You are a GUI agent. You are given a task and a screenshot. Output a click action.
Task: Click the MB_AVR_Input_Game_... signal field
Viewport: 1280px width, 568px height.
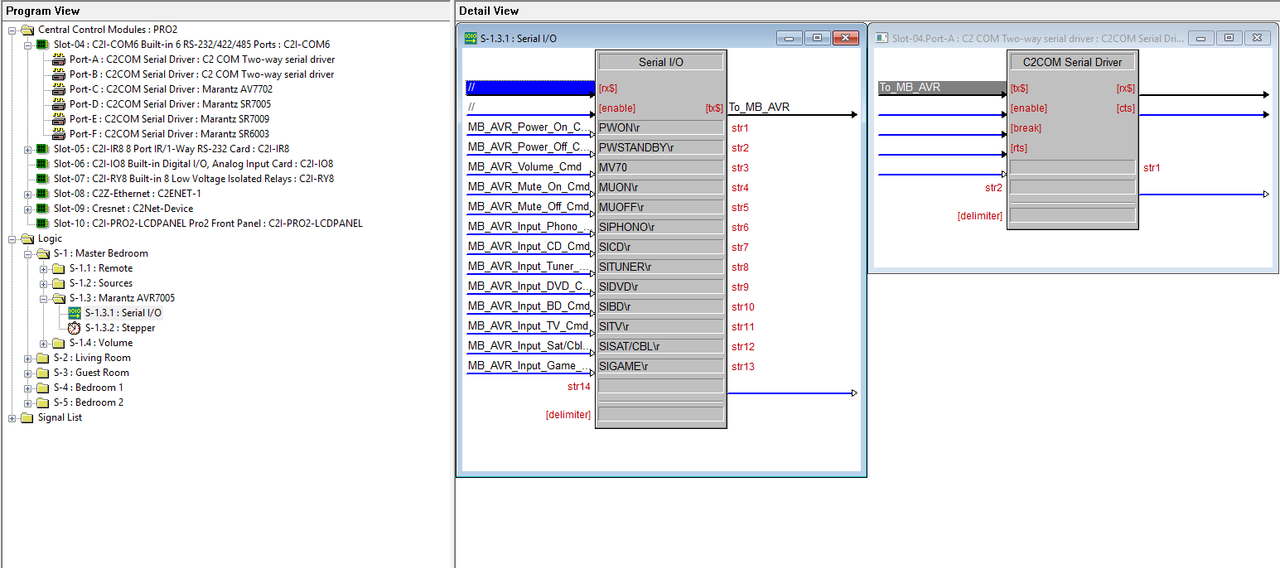(x=530, y=366)
